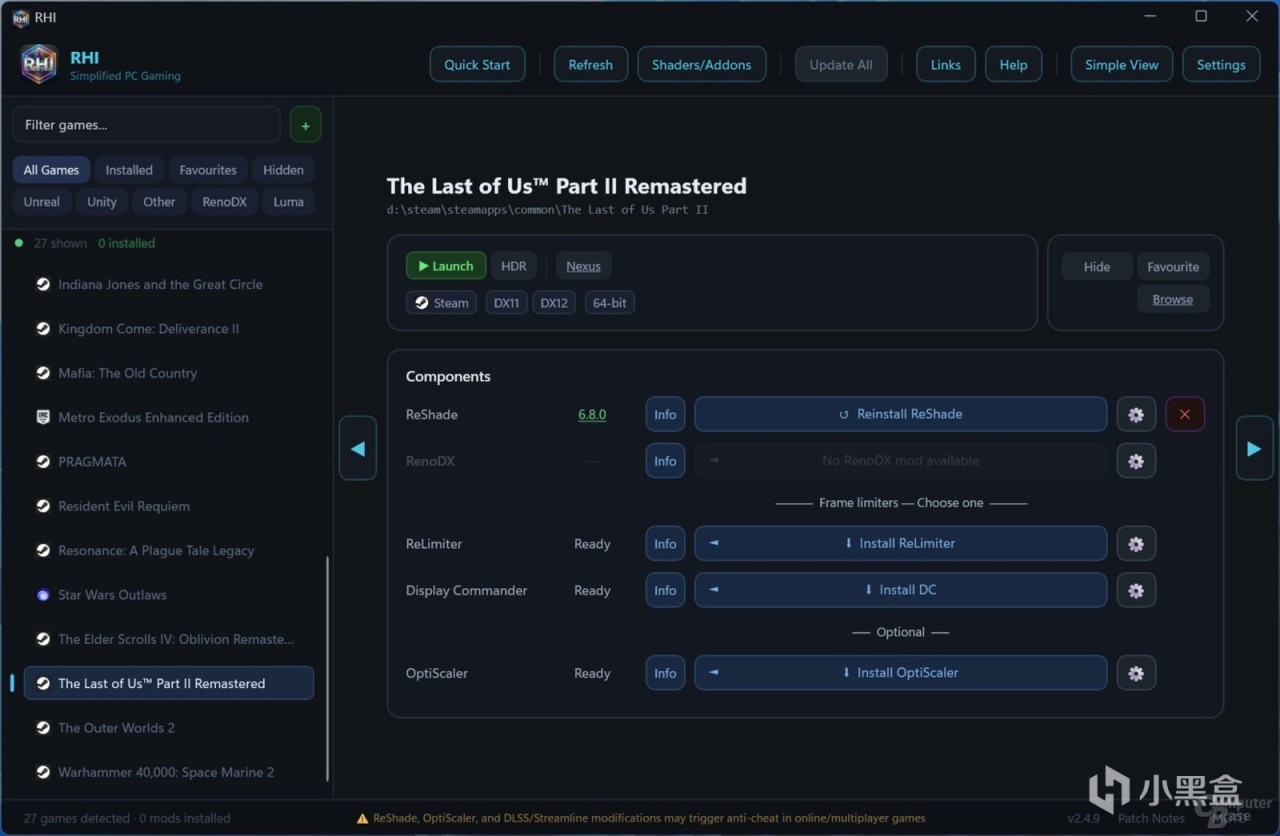Click store icon beside Metro Exodus Enhanced Edition
Screen dimensions: 1280x836
point(43,417)
